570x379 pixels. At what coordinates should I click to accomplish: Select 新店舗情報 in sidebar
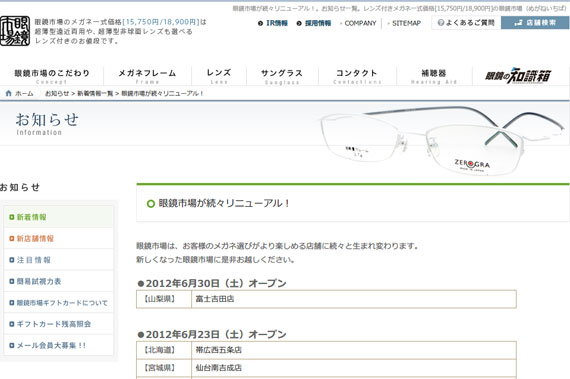point(59,238)
